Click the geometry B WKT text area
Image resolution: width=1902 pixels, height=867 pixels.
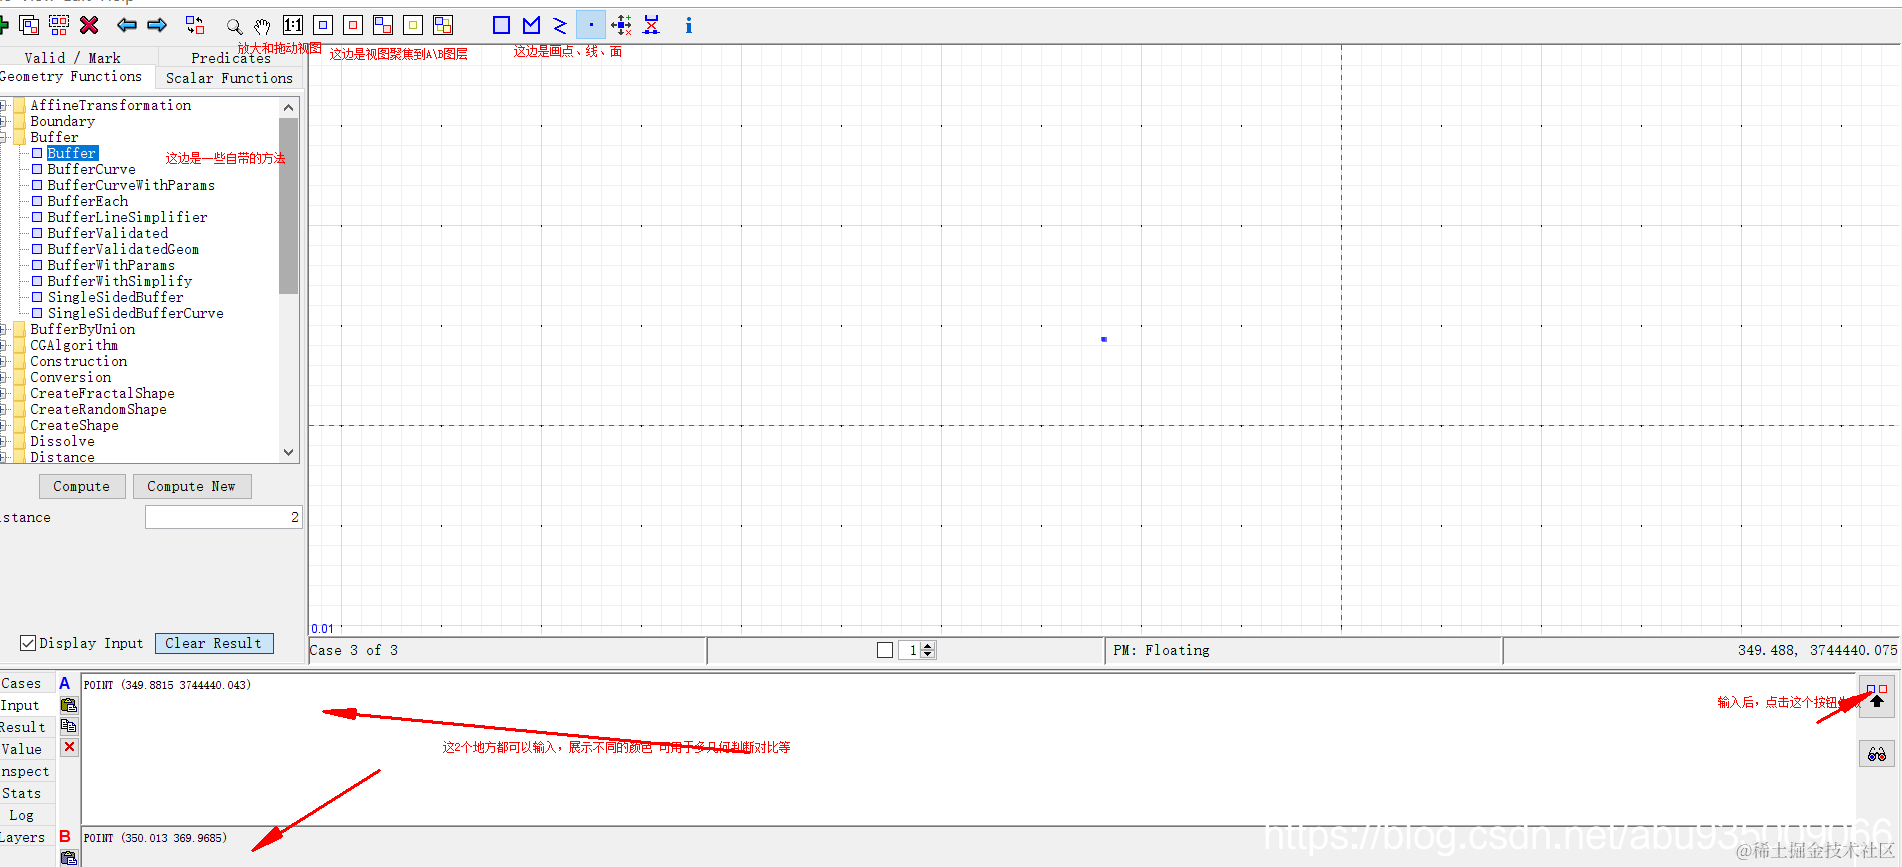click(x=967, y=847)
